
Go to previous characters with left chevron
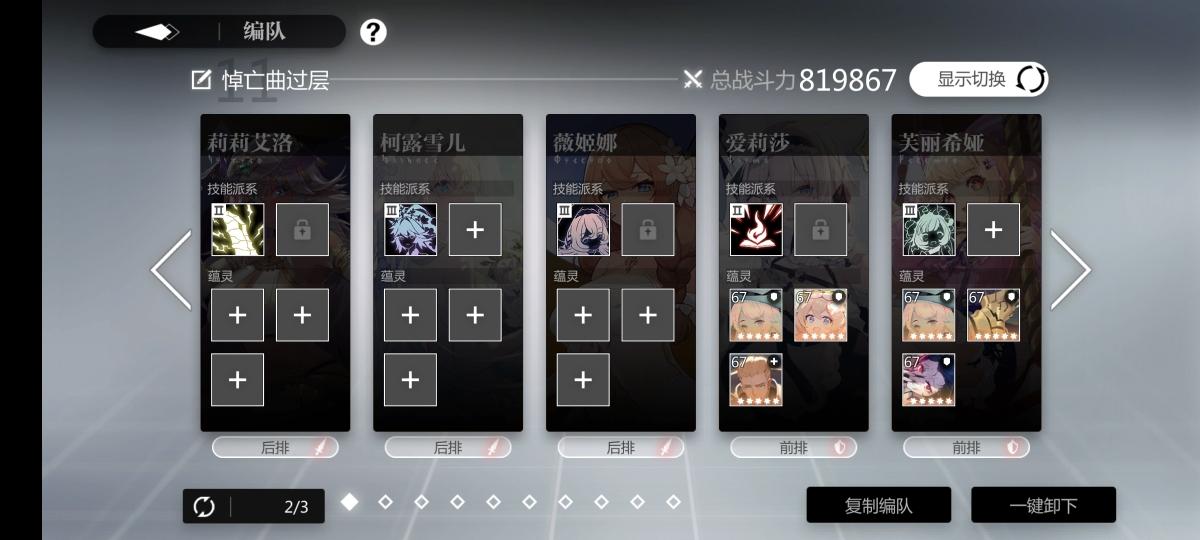pos(171,270)
